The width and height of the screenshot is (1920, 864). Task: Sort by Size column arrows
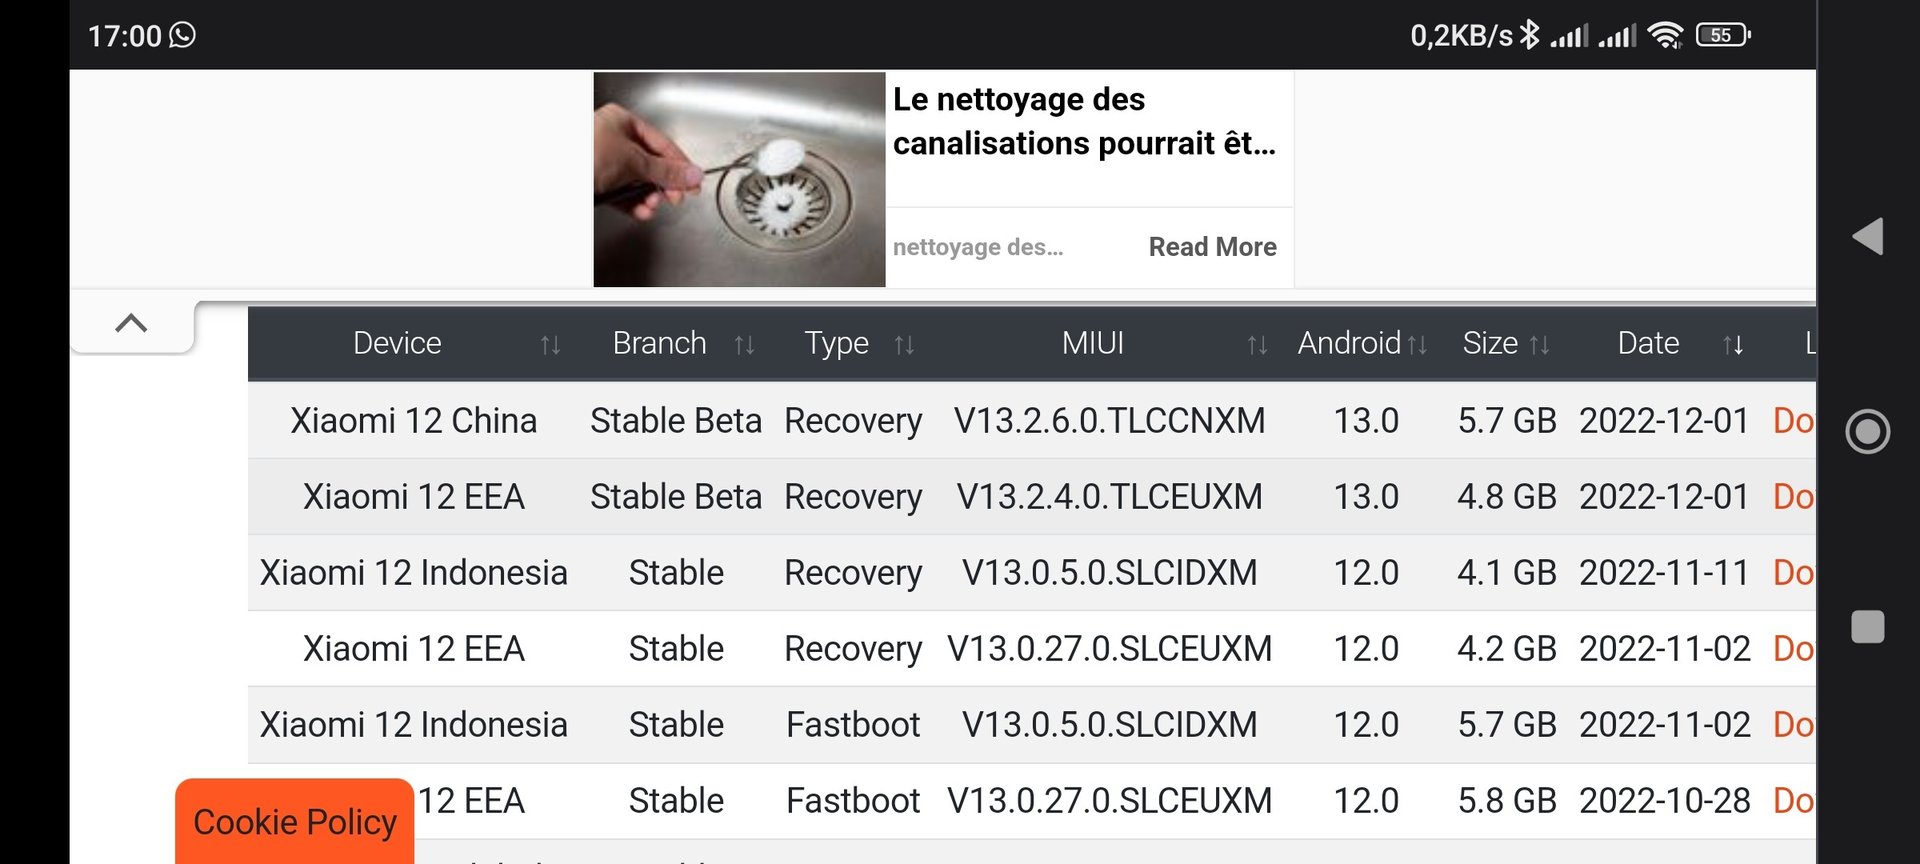point(1540,345)
